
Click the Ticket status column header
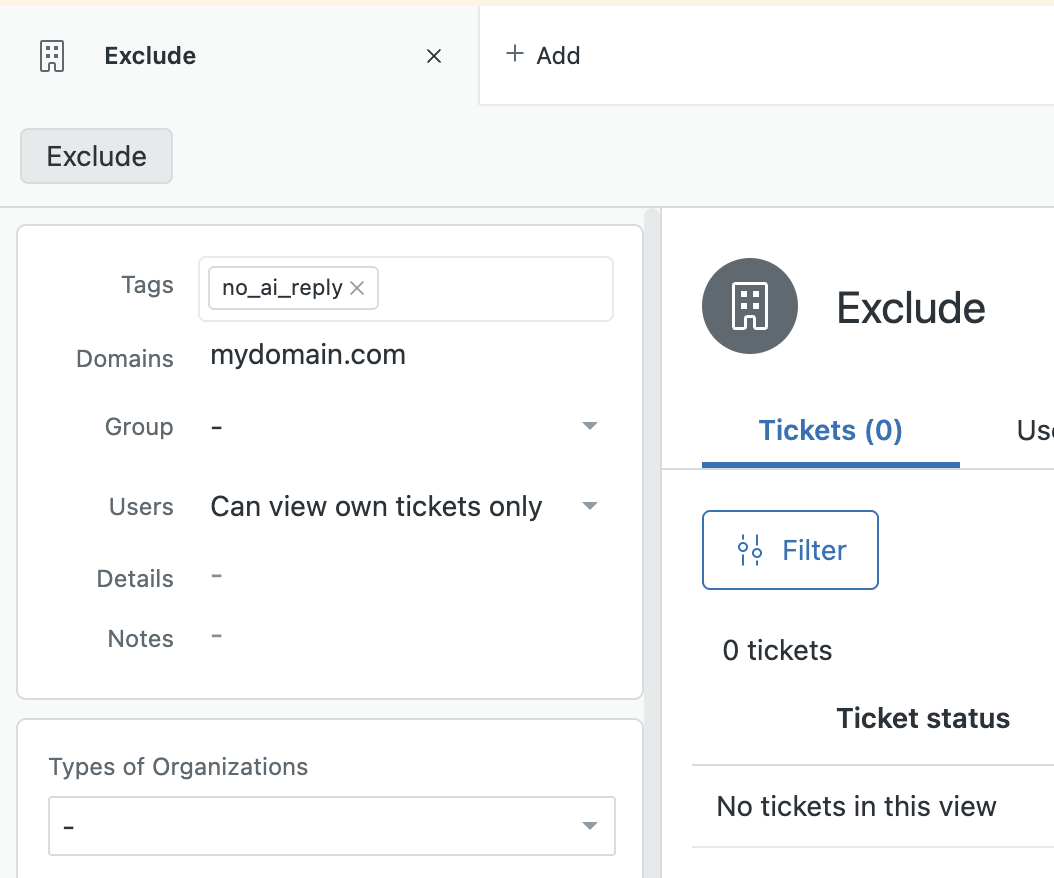click(x=922, y=718)
